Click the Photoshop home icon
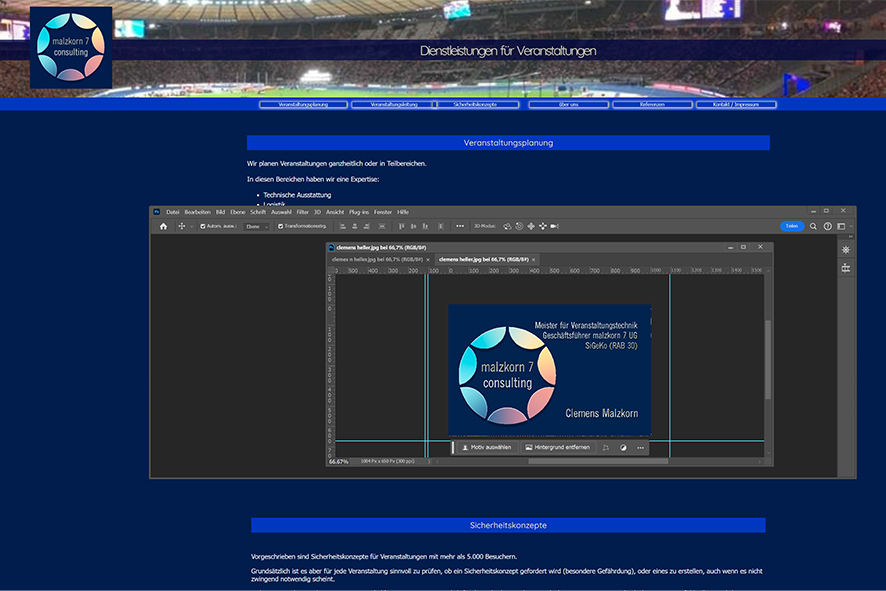 pyautogui.click(x=163, y=226)
